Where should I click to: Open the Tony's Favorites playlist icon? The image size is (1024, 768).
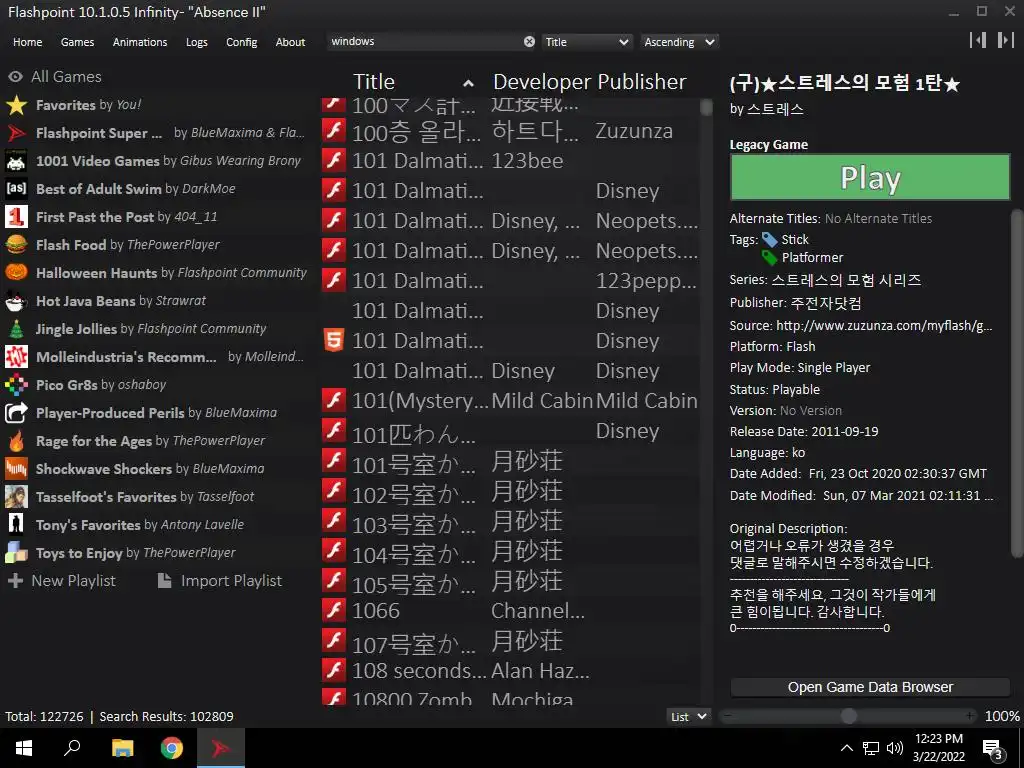16,524
